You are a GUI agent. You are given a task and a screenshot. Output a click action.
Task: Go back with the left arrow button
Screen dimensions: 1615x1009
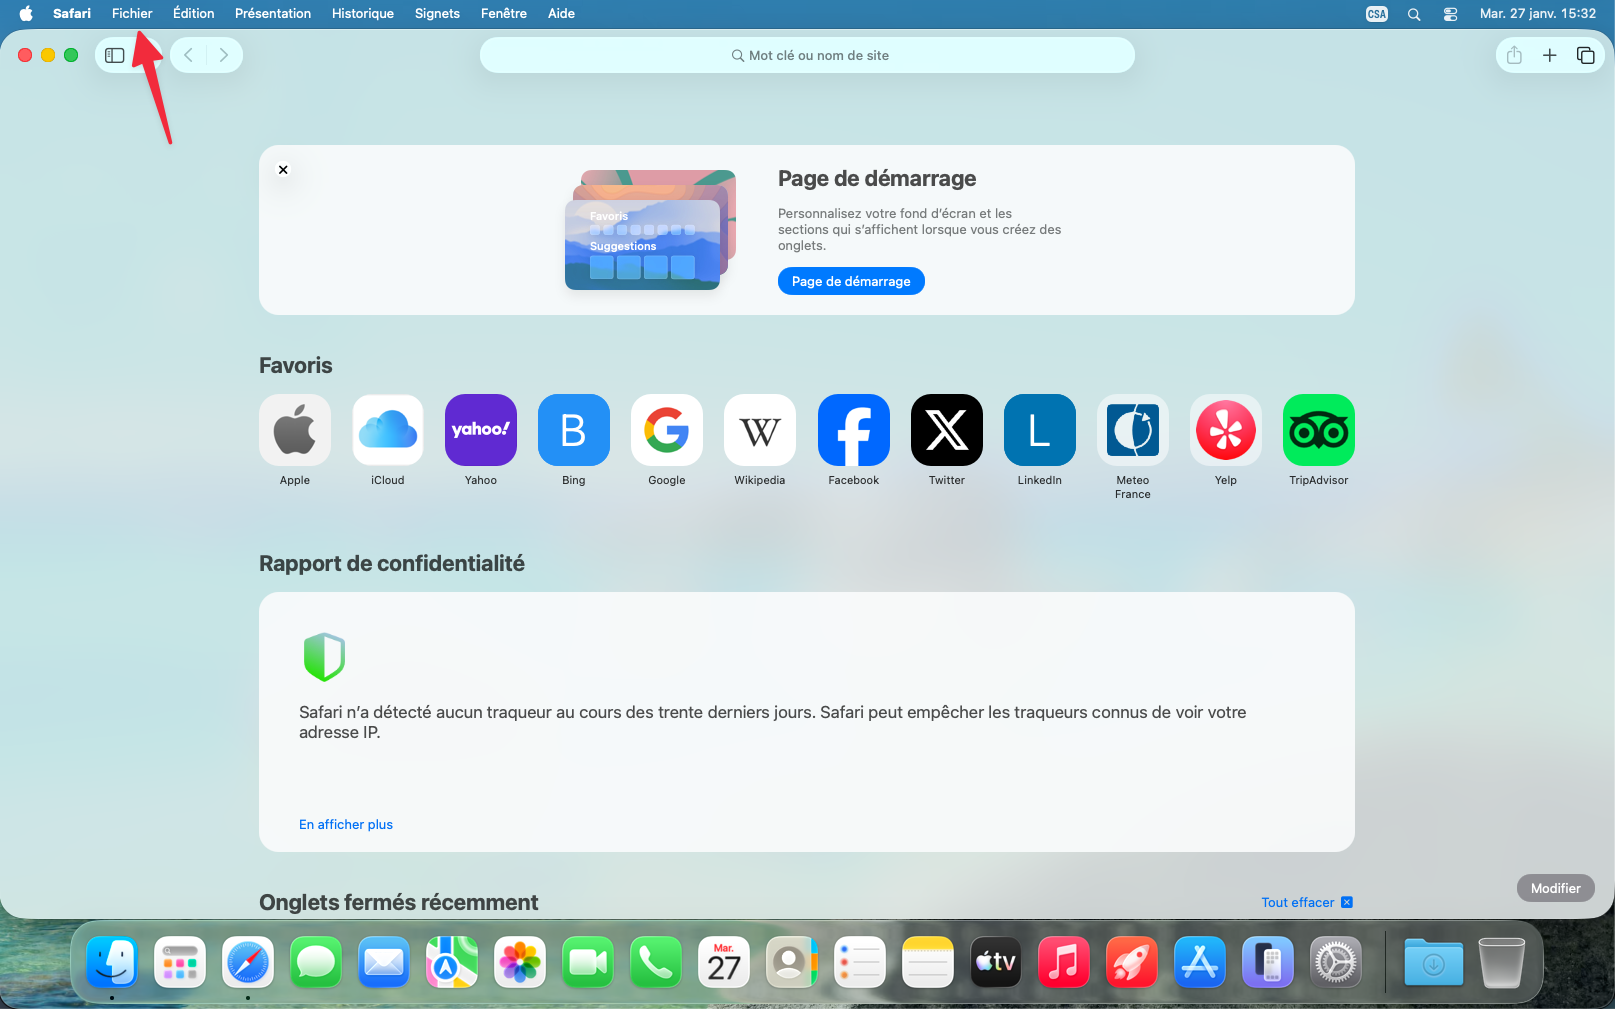(x=188, y=55)
